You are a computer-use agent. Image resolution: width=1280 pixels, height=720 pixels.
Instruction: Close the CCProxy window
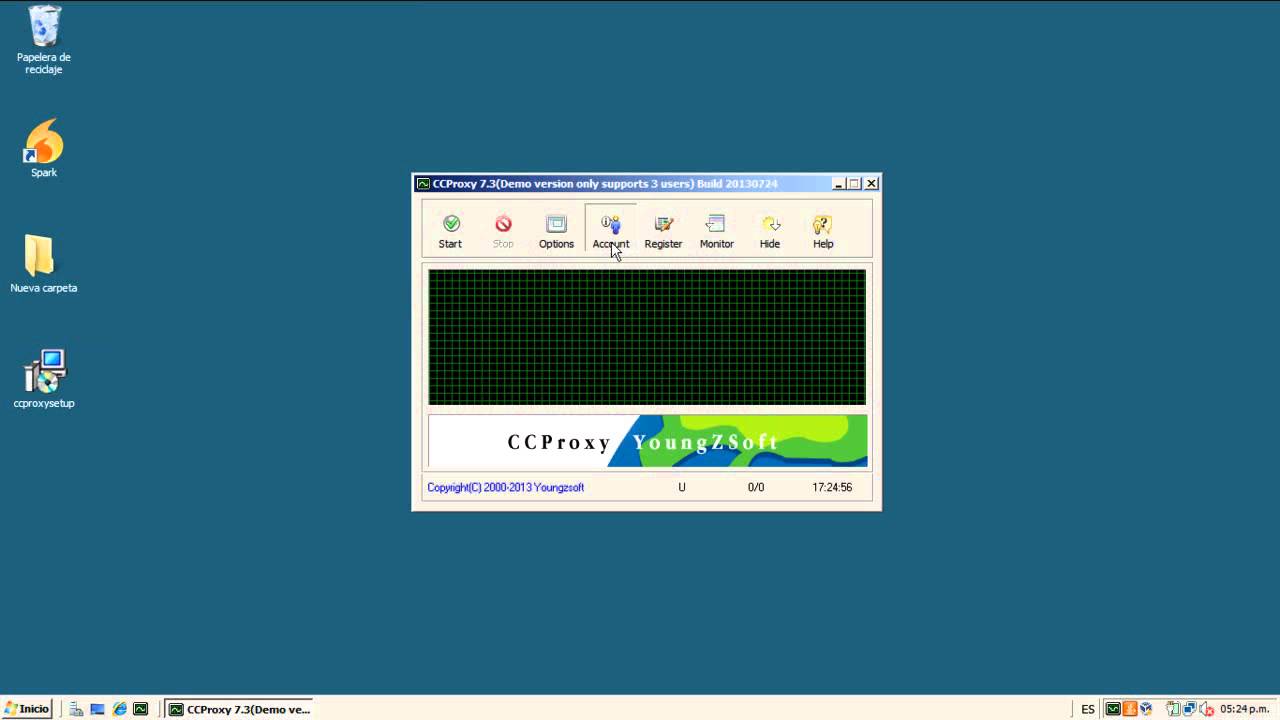871,184
